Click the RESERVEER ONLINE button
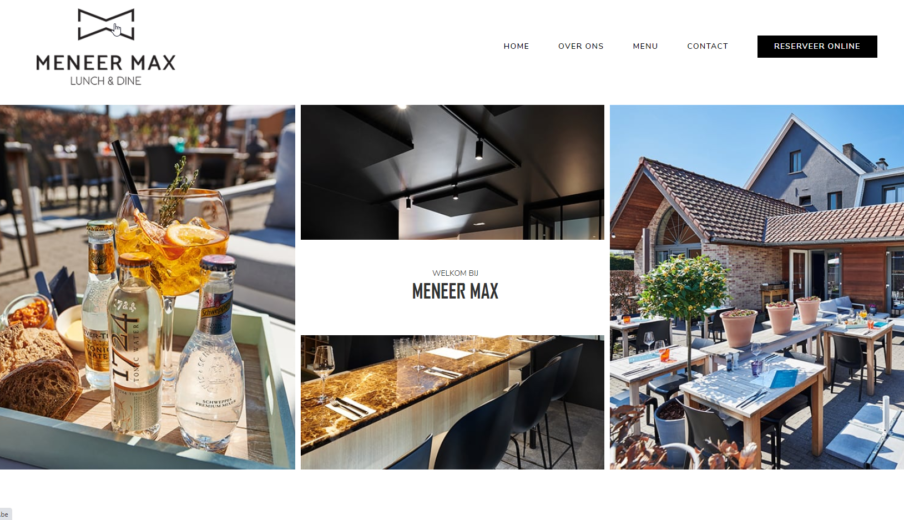The height and width of the screenshot is (520, 904). click(817, 46)
